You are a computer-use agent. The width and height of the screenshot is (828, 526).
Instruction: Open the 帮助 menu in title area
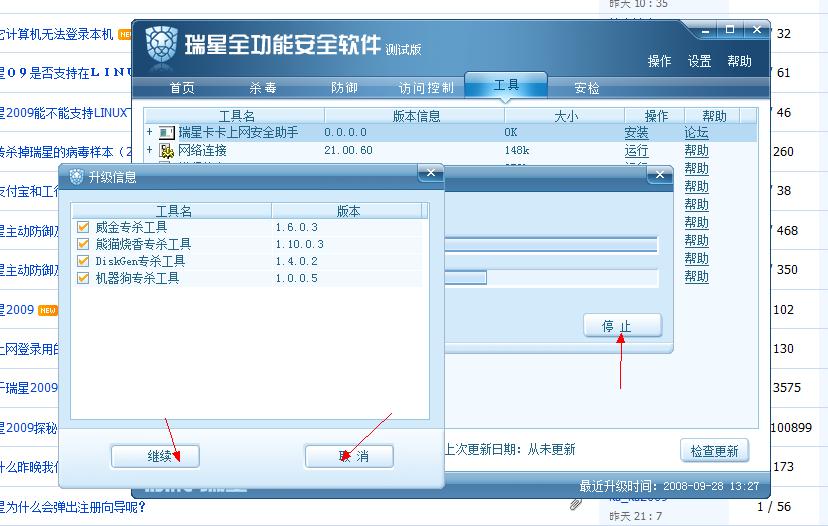point(739,61)
